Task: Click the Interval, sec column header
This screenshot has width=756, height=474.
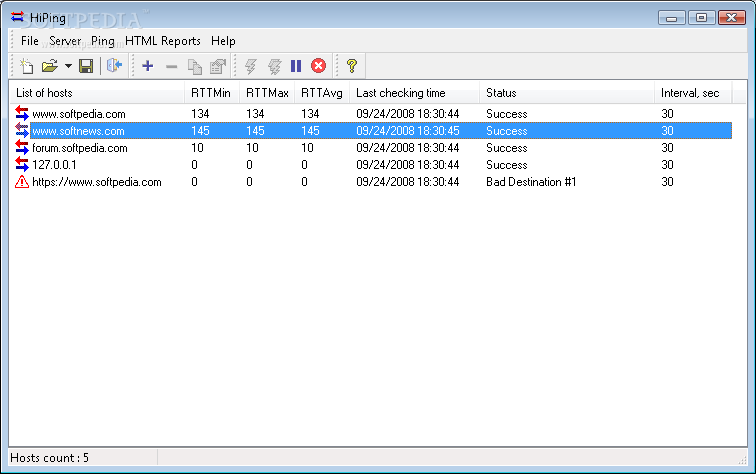Action: coord(693,93)
